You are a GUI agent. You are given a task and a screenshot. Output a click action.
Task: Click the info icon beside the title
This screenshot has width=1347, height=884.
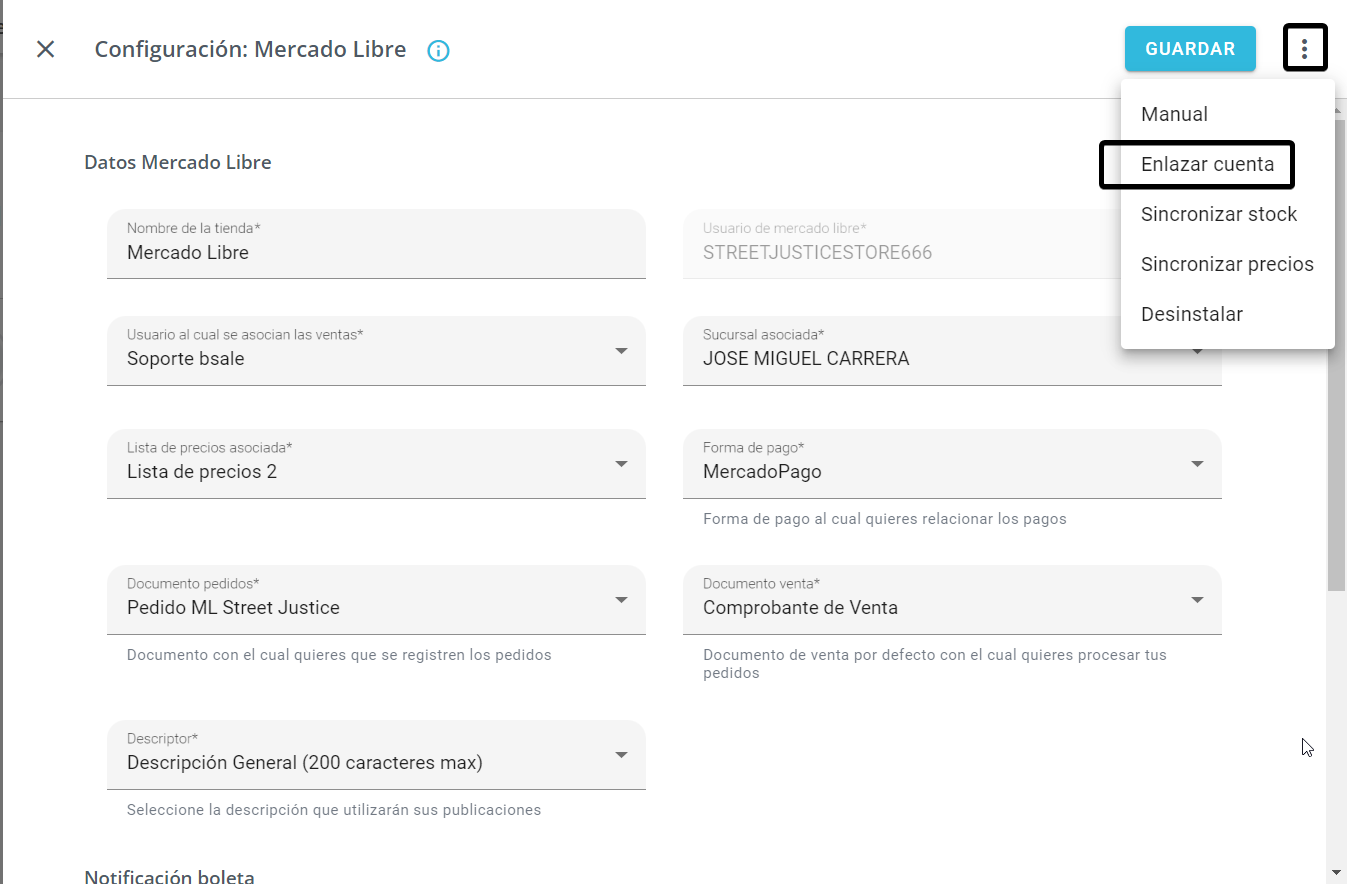(x=438, y=51)
